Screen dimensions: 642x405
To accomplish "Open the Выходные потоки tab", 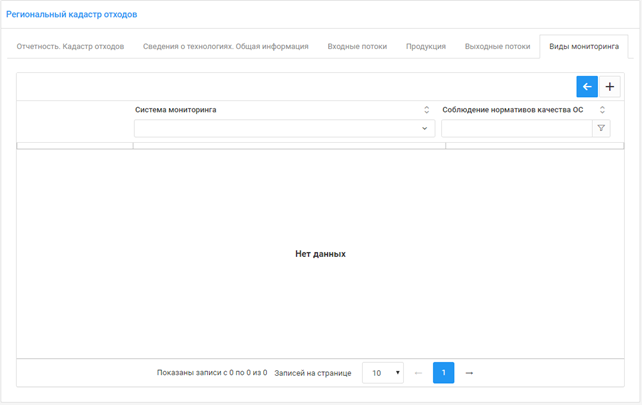I will coord(497,47).
